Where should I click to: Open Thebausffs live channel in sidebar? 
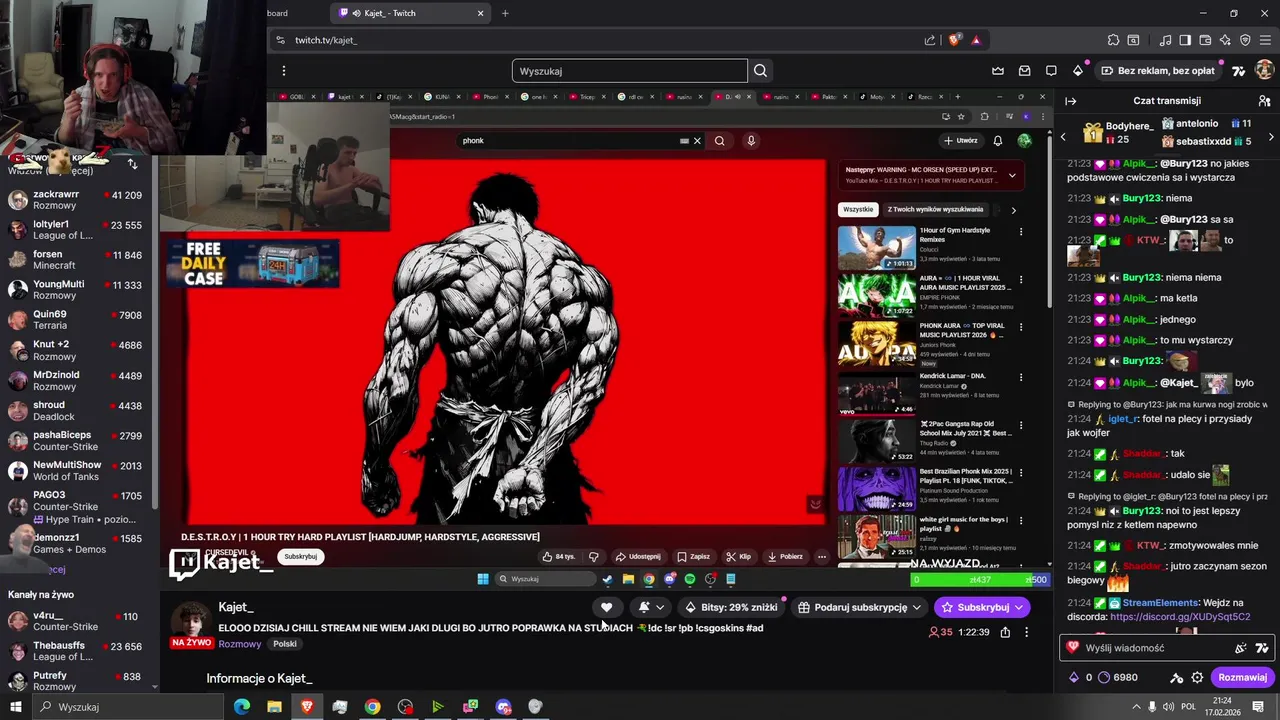point(78,651)
